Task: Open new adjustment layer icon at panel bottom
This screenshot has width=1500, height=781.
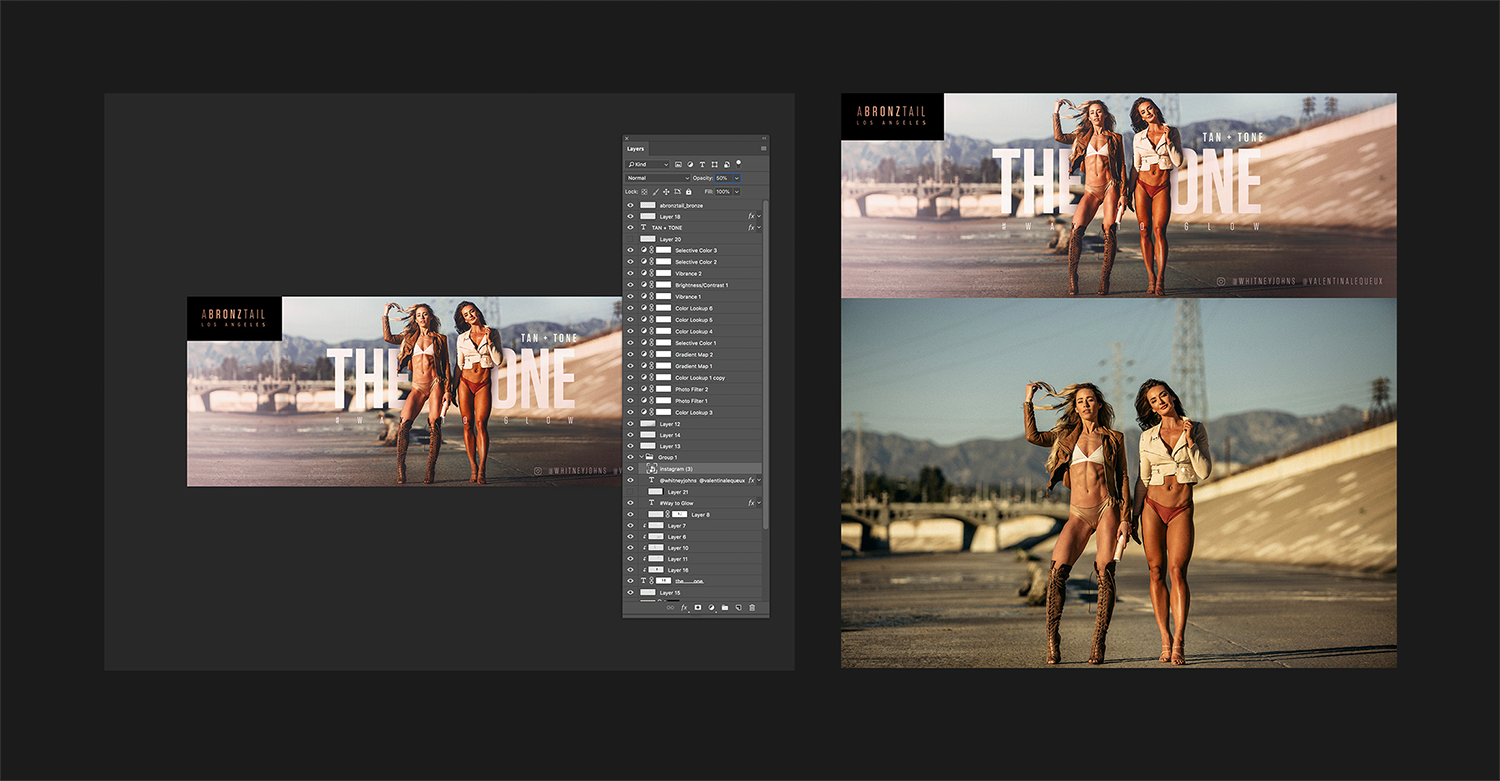Action: click(x=711, y=607)
